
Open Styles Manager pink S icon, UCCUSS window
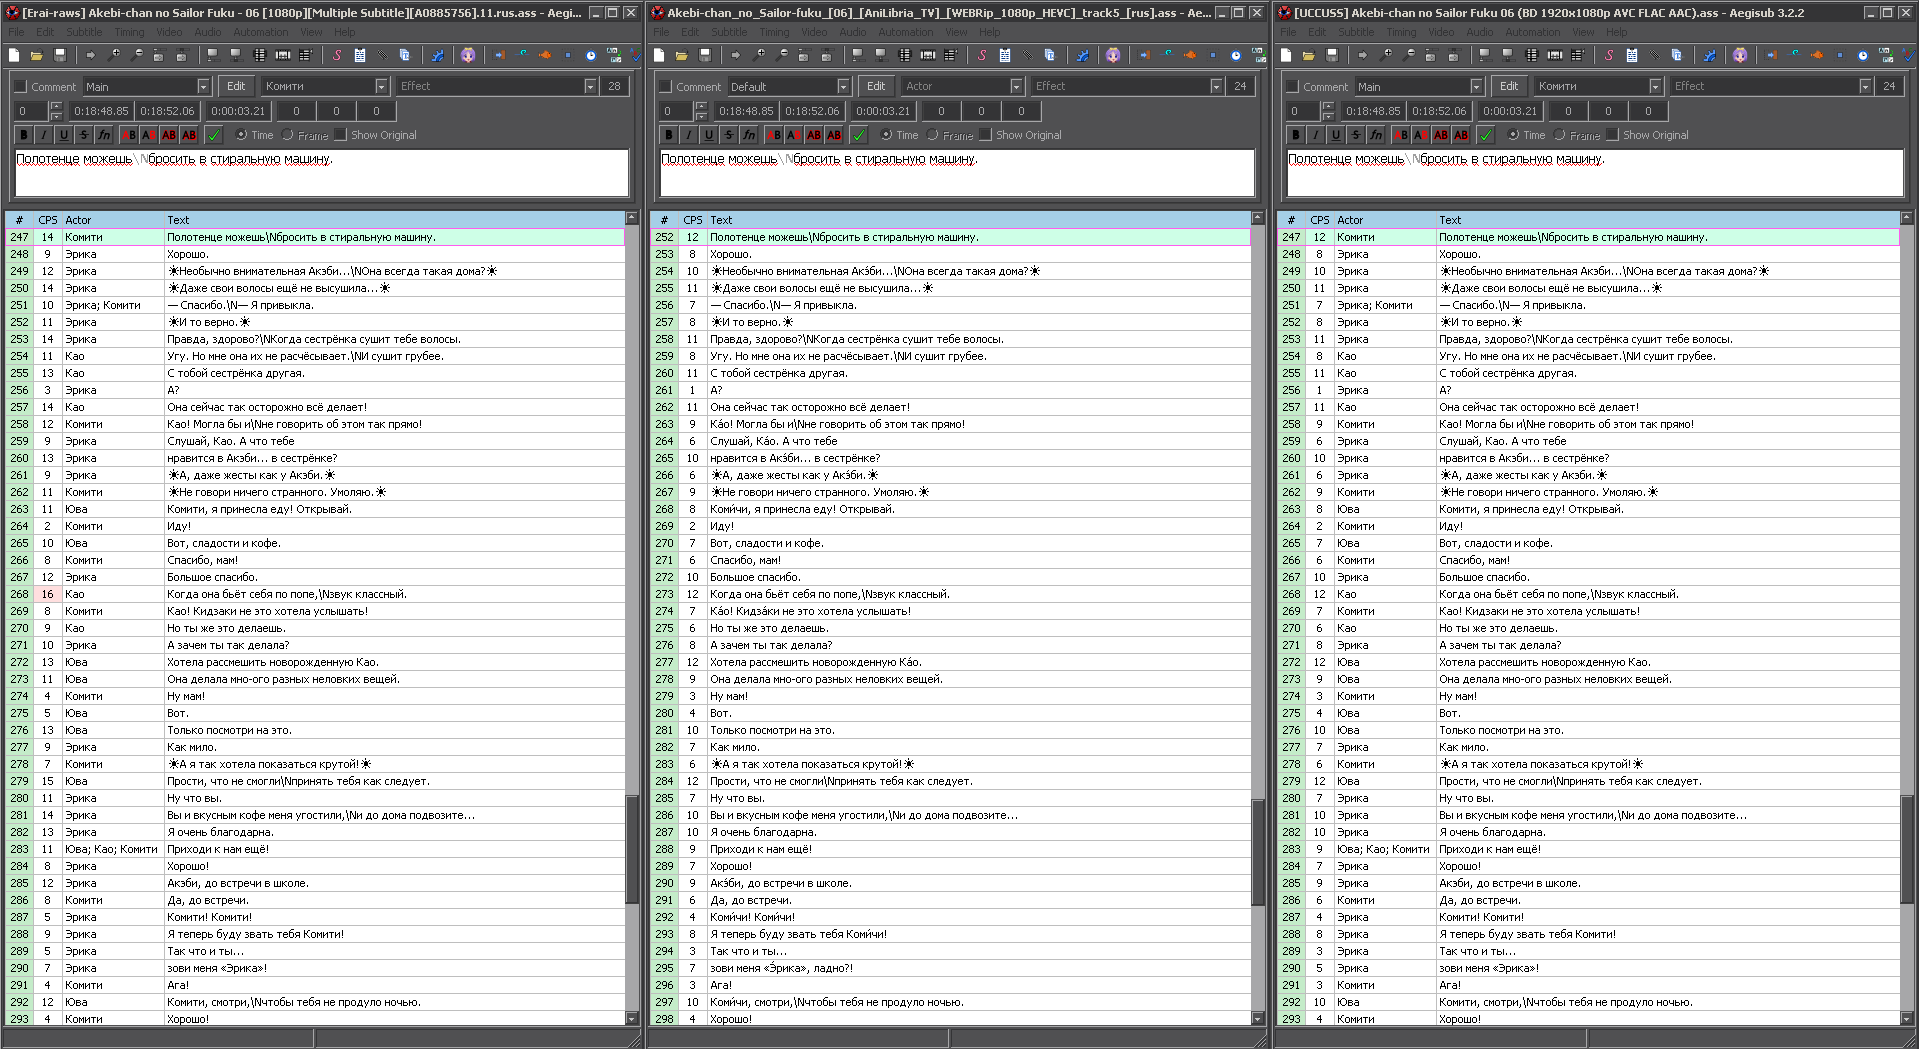[x=1609, y=55]
